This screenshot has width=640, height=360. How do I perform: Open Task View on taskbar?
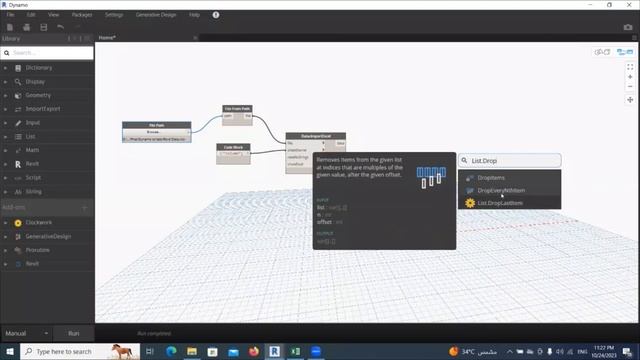(149, 351)
